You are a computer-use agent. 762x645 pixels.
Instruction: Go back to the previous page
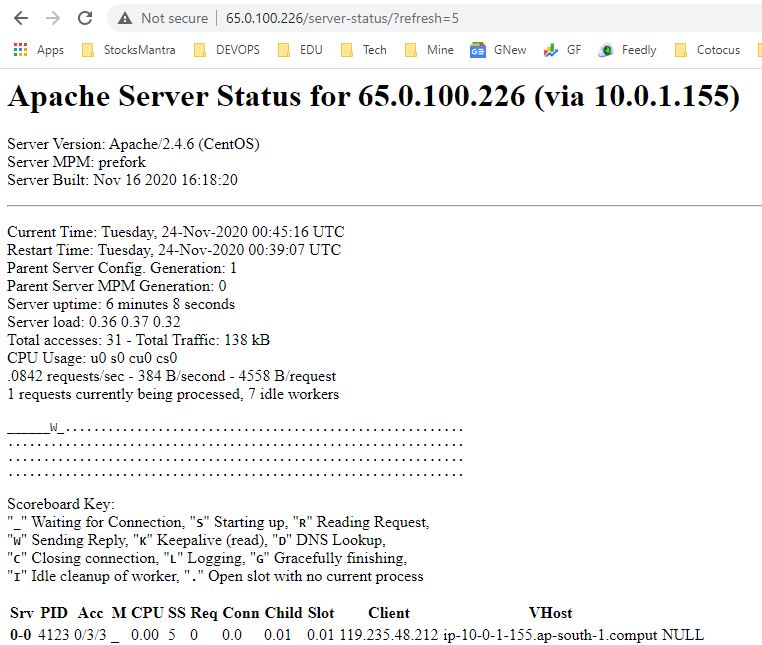(20, 18)
